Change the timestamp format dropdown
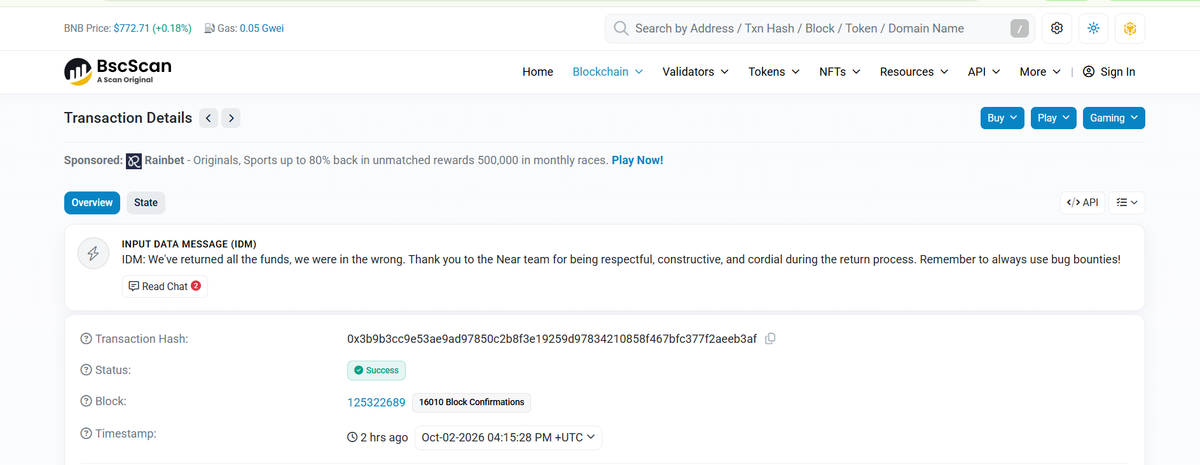 [x=508, y=437]
